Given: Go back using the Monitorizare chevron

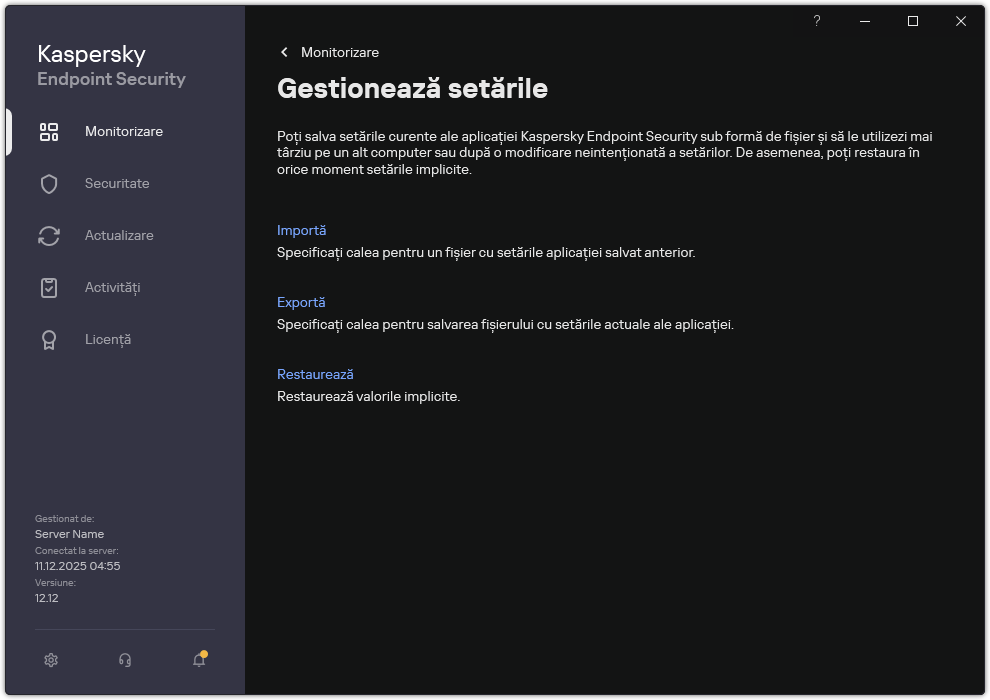Looking at the screenshot, I should click(x=284, y=52).
